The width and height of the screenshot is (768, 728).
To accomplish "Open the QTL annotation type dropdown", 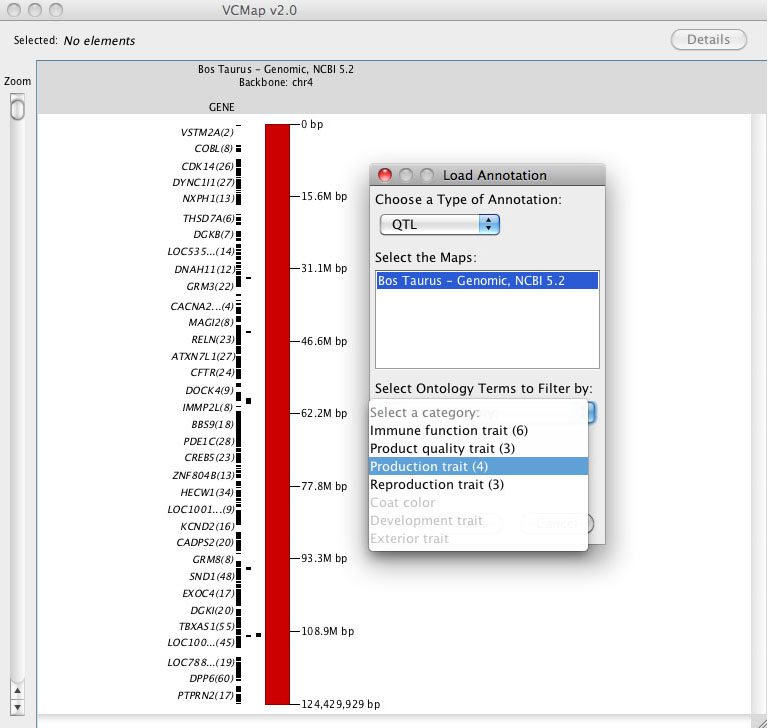I will [x=440, y=224].
